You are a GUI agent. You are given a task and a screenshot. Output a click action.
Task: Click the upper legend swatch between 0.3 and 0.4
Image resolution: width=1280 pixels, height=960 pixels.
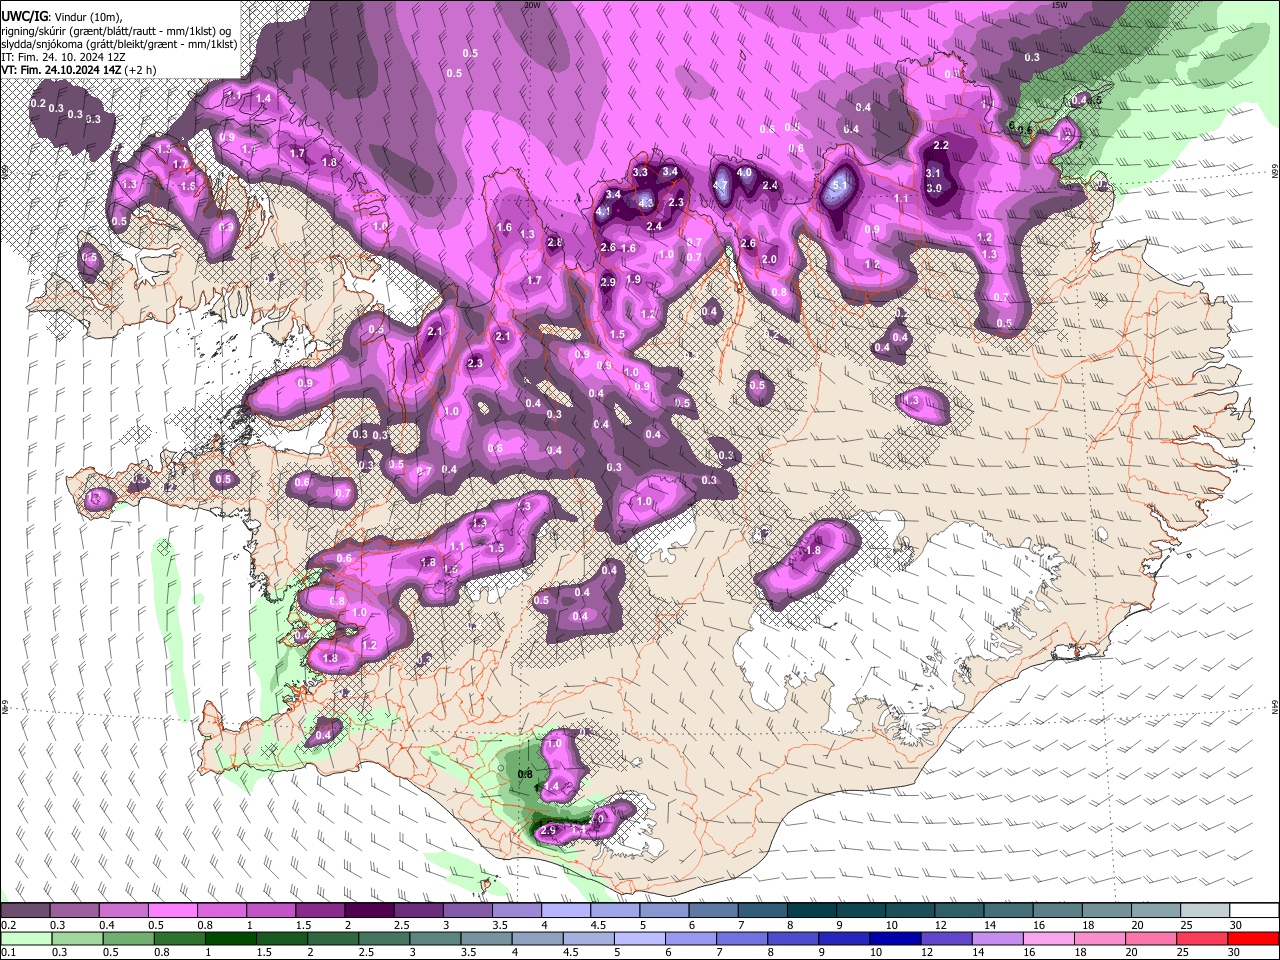click(75, 911)
